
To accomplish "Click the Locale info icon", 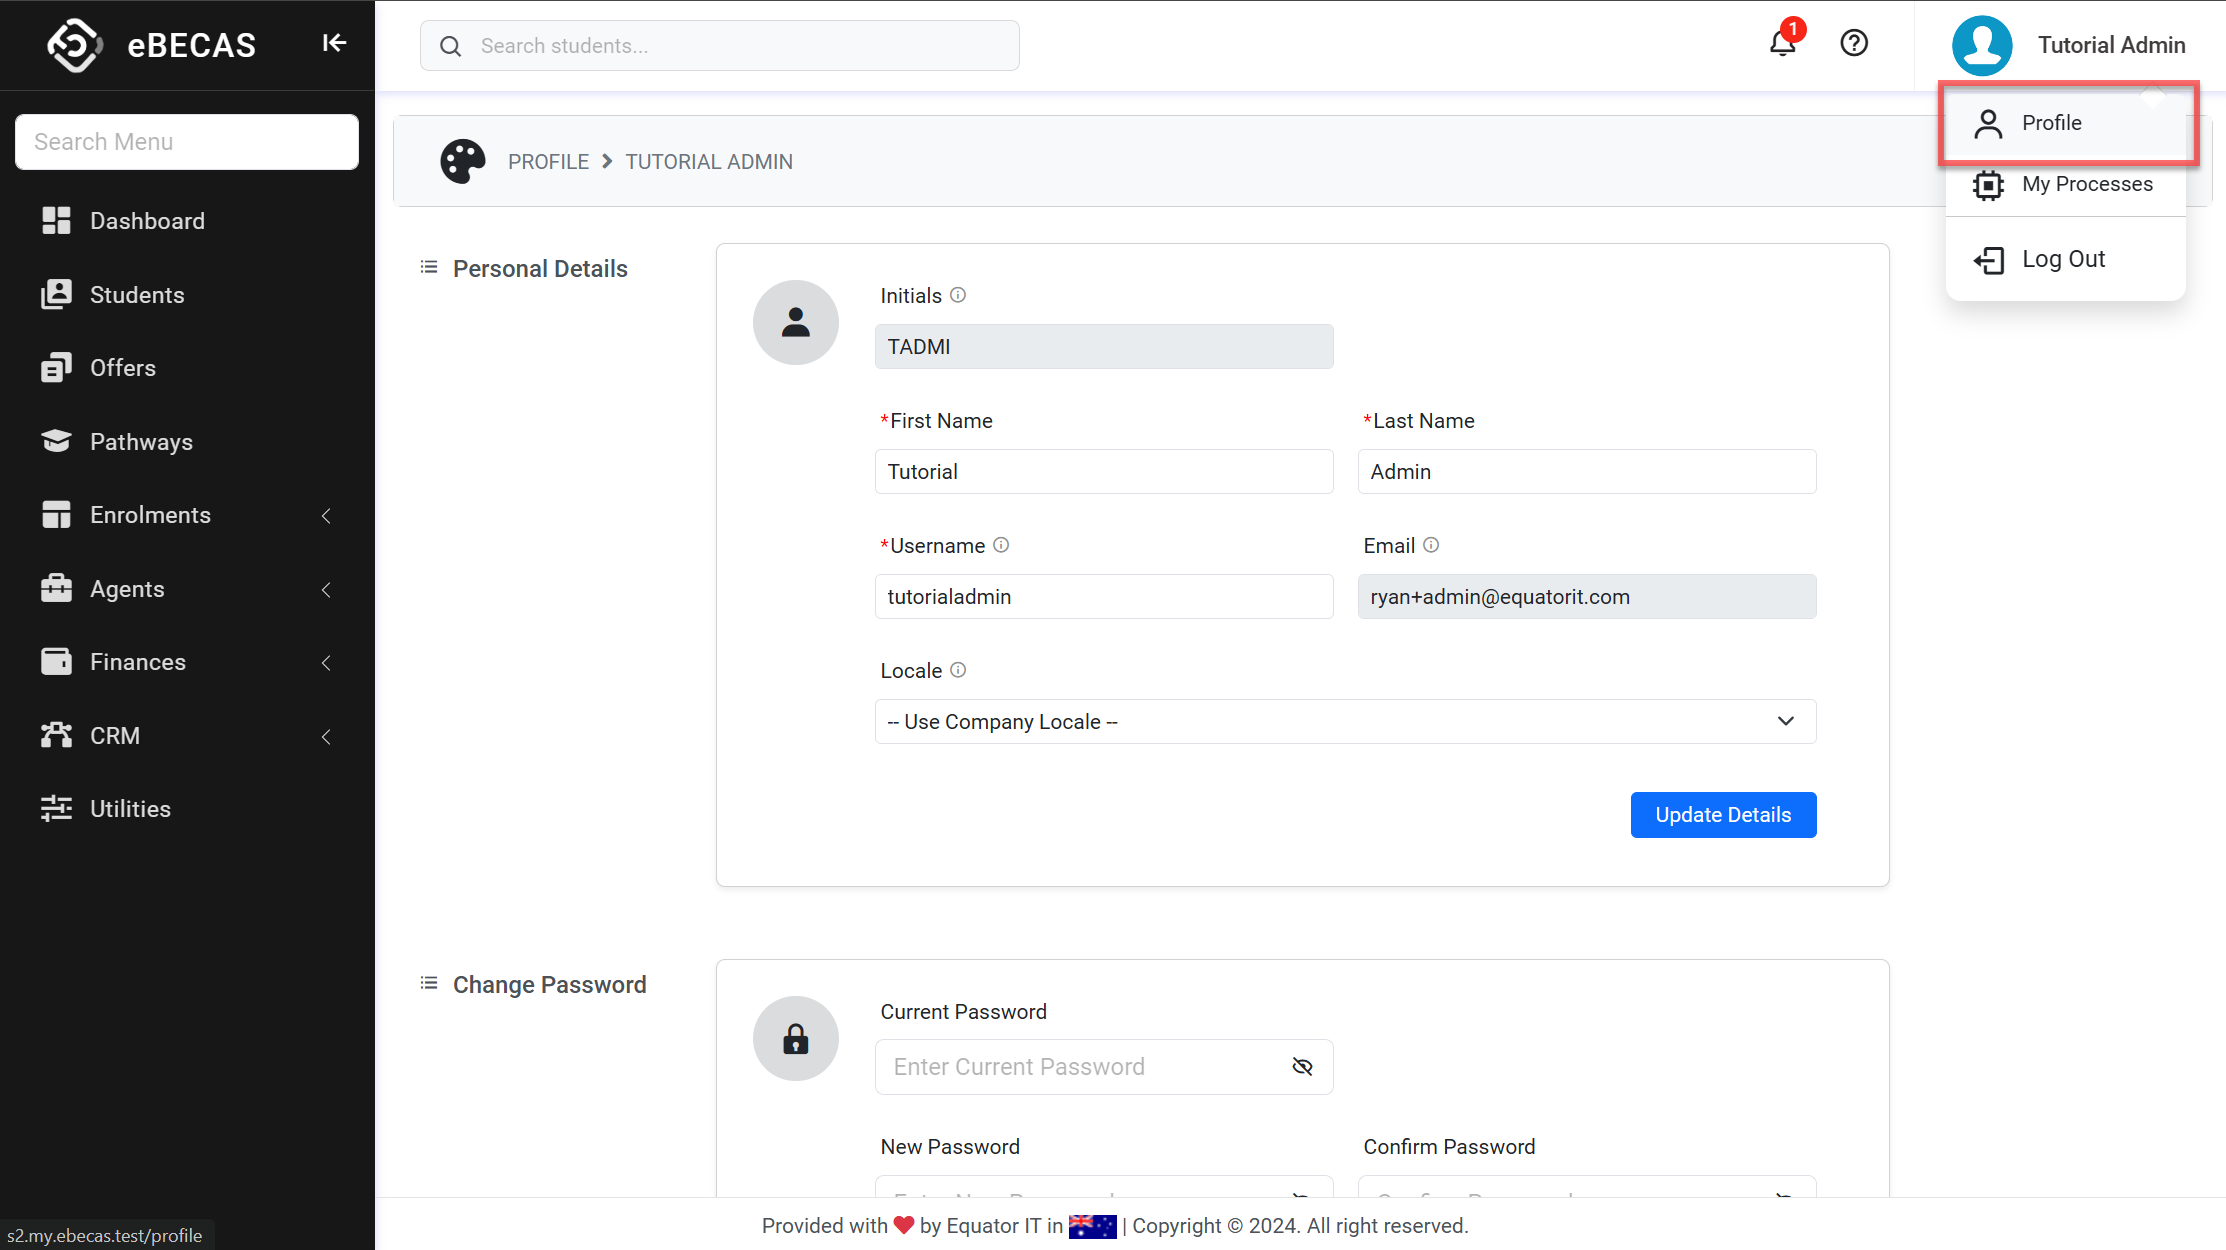I will click(958, 670).
